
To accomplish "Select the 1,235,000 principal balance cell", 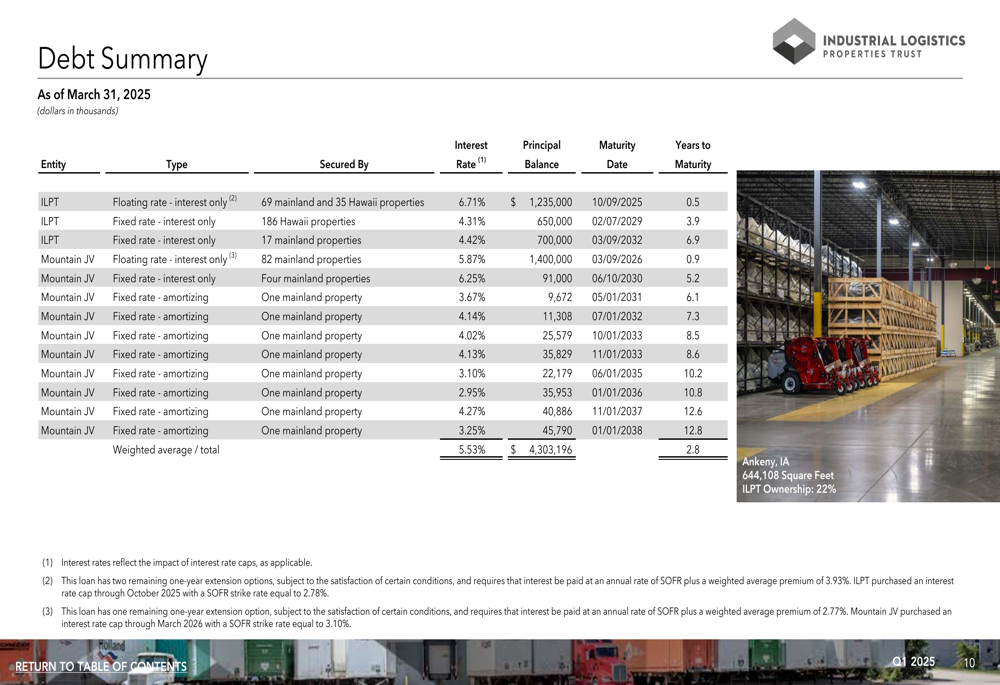I will (x=550, y=202).
